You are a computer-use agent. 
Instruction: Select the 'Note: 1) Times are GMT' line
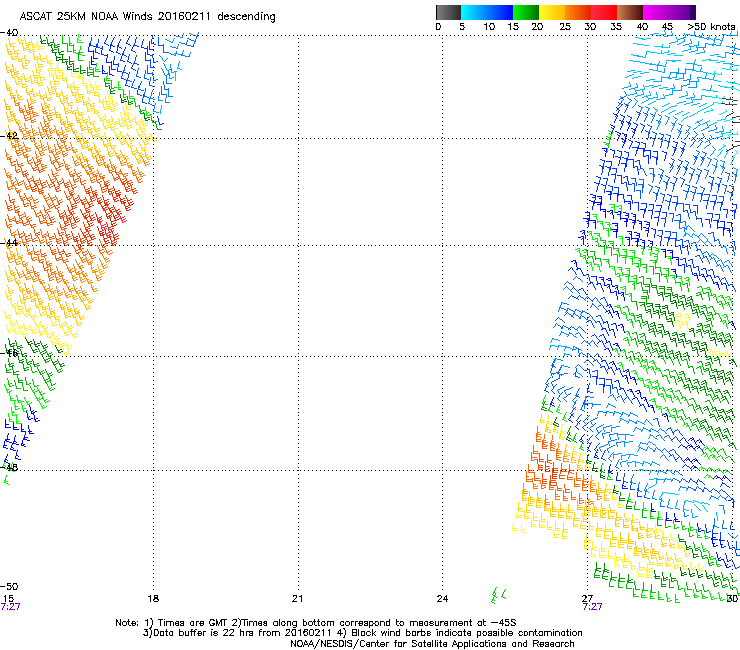(316, 623)
